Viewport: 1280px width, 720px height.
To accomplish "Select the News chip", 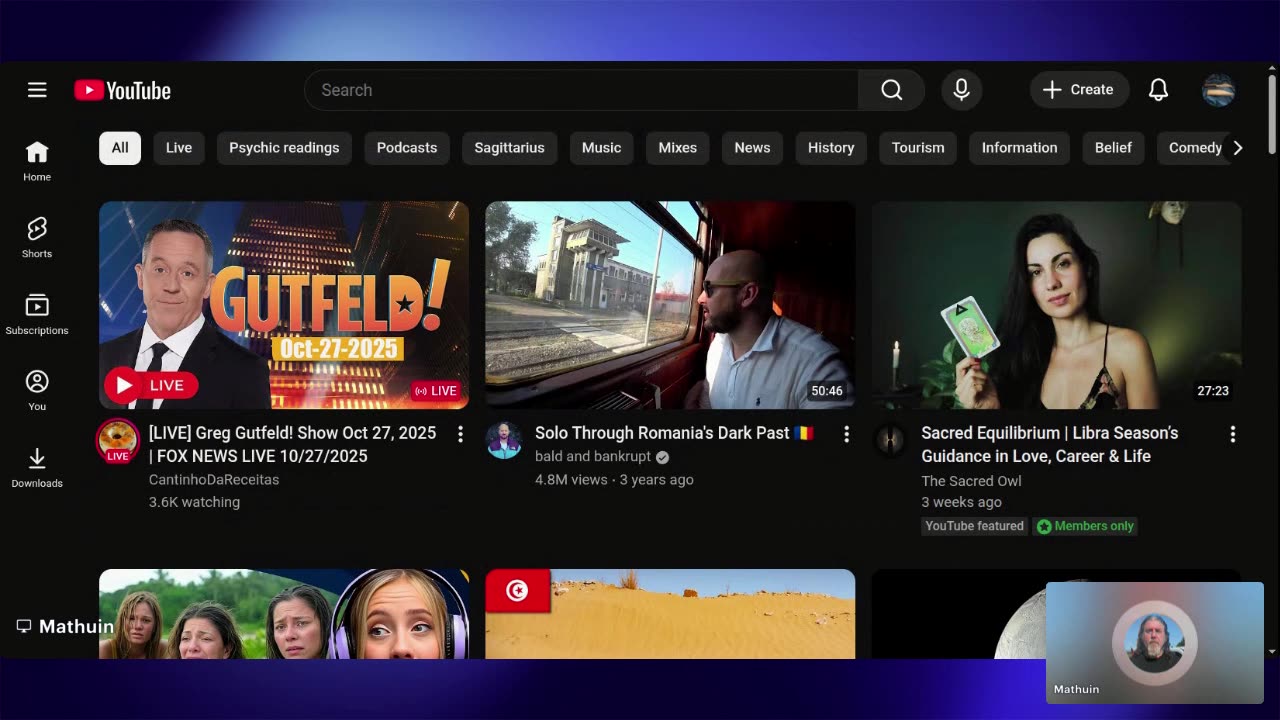I will pyautogui.click(x=752, y=148).
